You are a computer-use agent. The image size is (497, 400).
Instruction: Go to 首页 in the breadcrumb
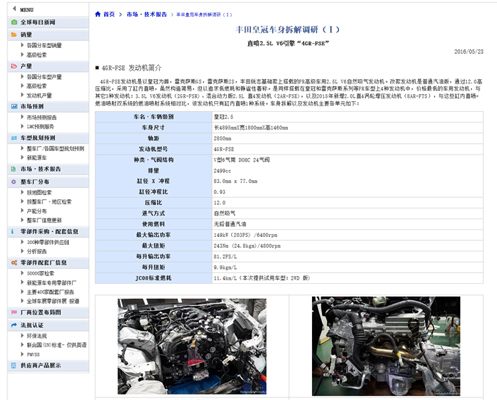click(109, 14)
